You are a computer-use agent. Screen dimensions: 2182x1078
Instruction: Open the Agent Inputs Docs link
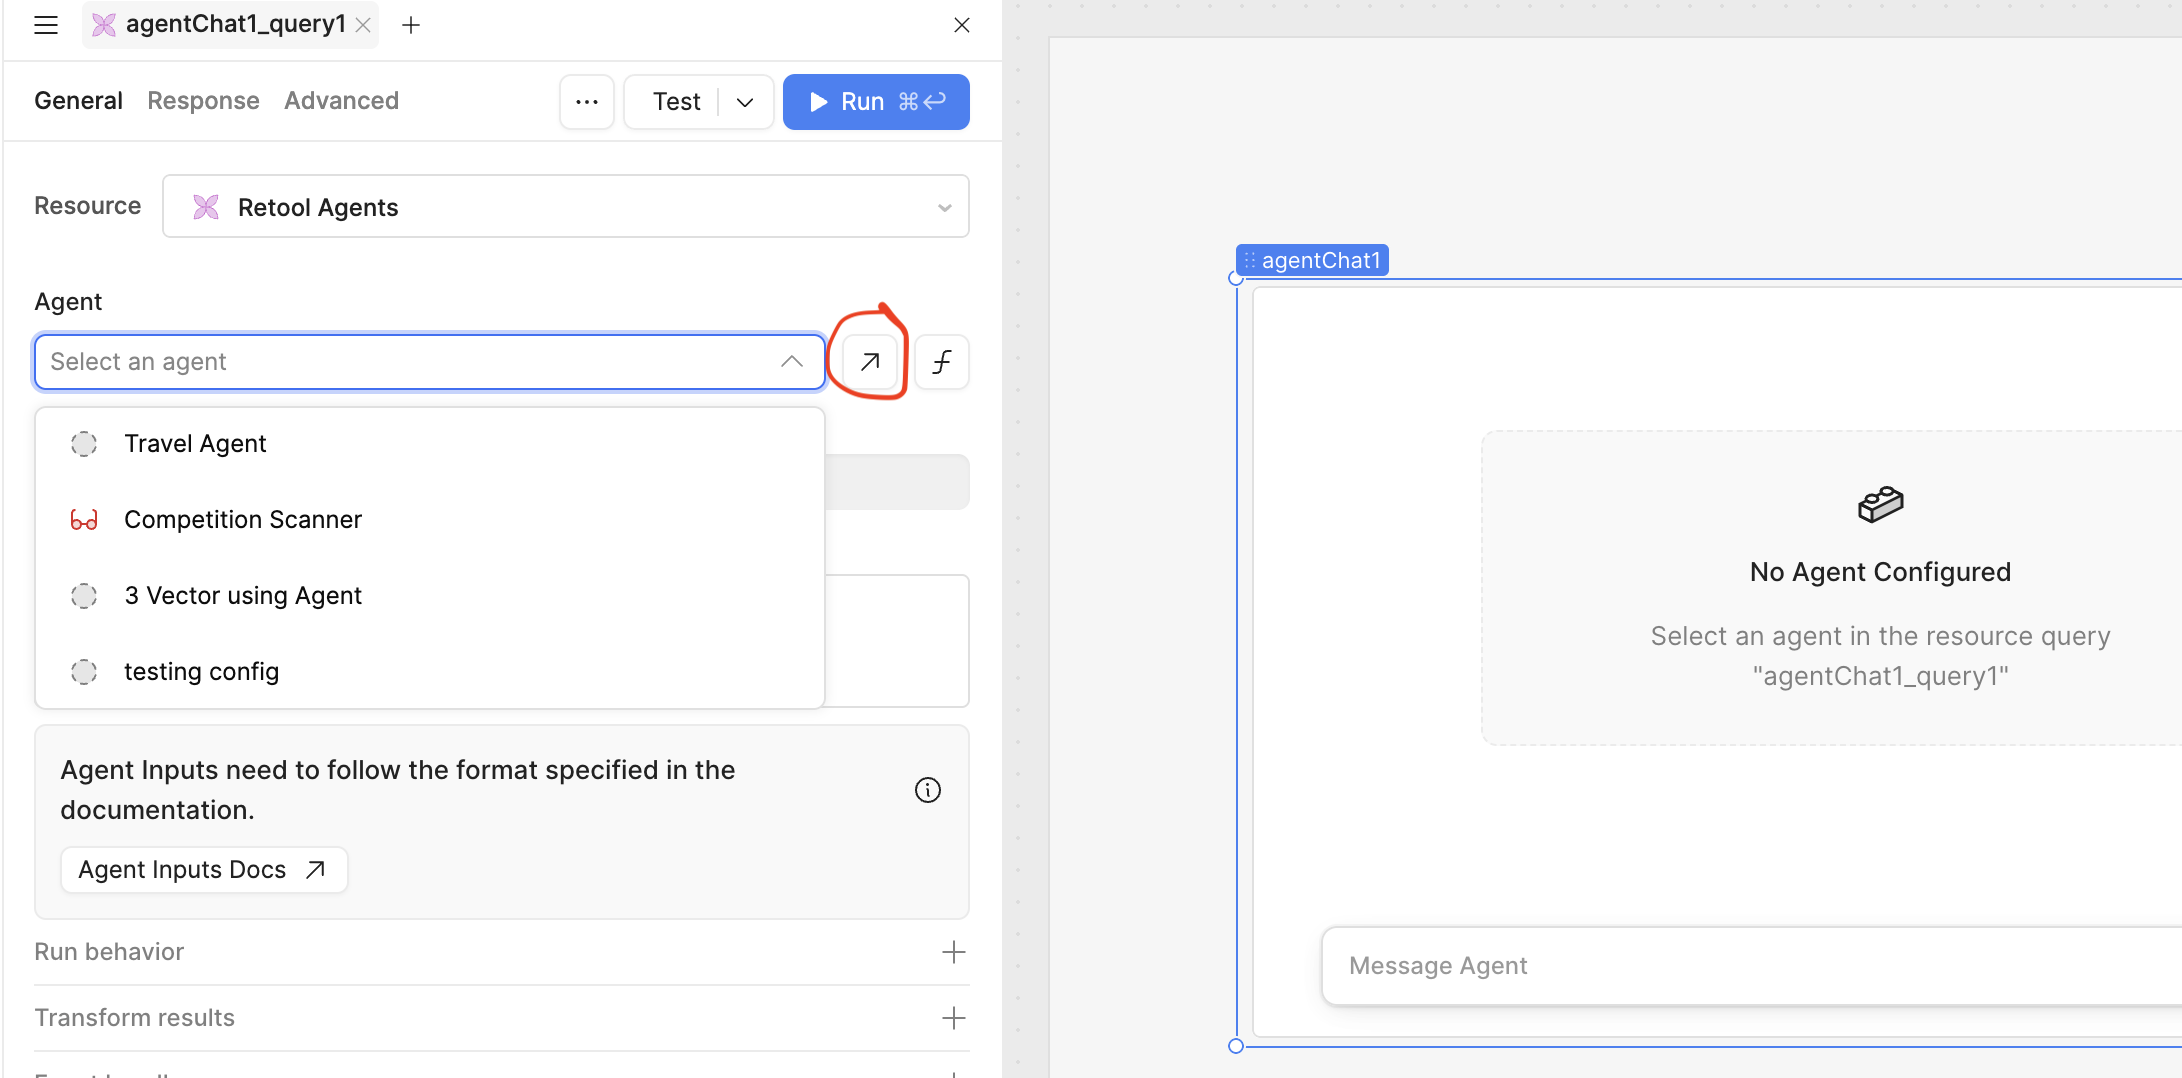click(204, 870)
